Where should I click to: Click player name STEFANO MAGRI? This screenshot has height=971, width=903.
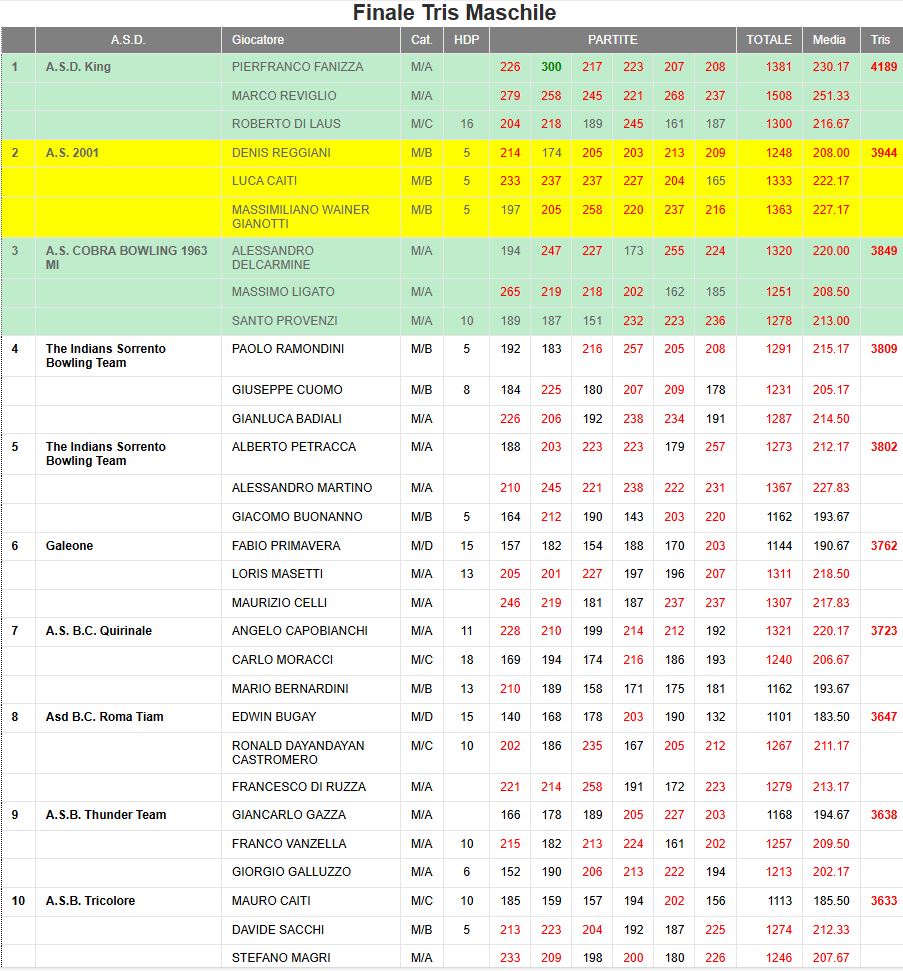pyautogui.click(x=278, y=958)
